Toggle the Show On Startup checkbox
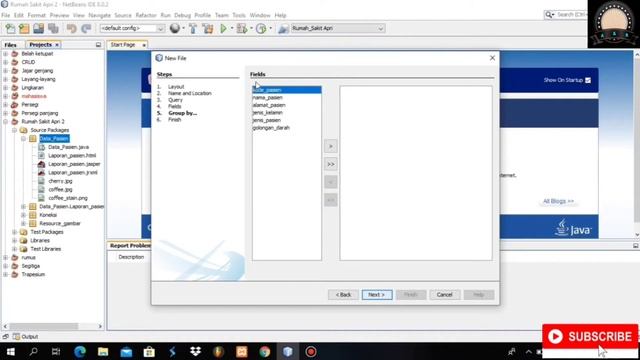The height and width of the screenshot is (360, 640). (588, 80)
